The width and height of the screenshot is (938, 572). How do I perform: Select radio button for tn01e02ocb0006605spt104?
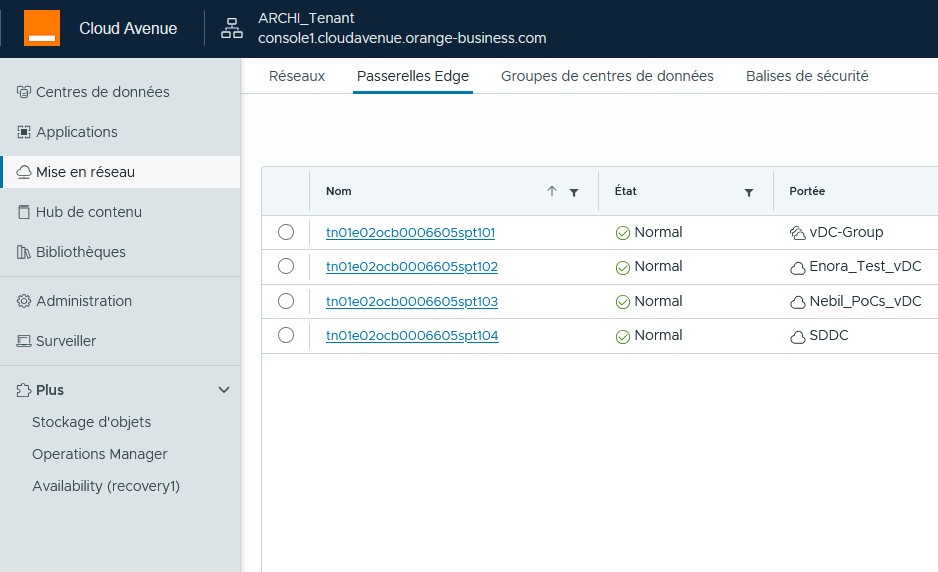(286, 335)
